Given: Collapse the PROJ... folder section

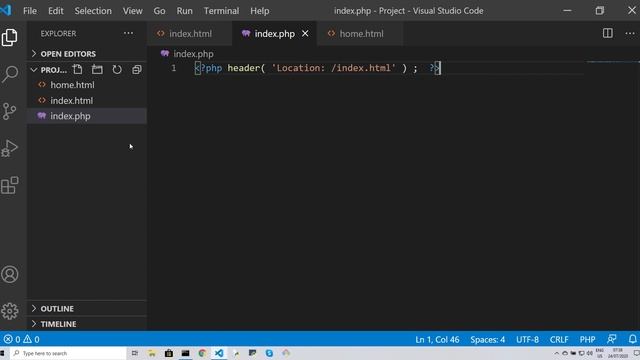Looking at the screenshot, I should pos(49,70).
